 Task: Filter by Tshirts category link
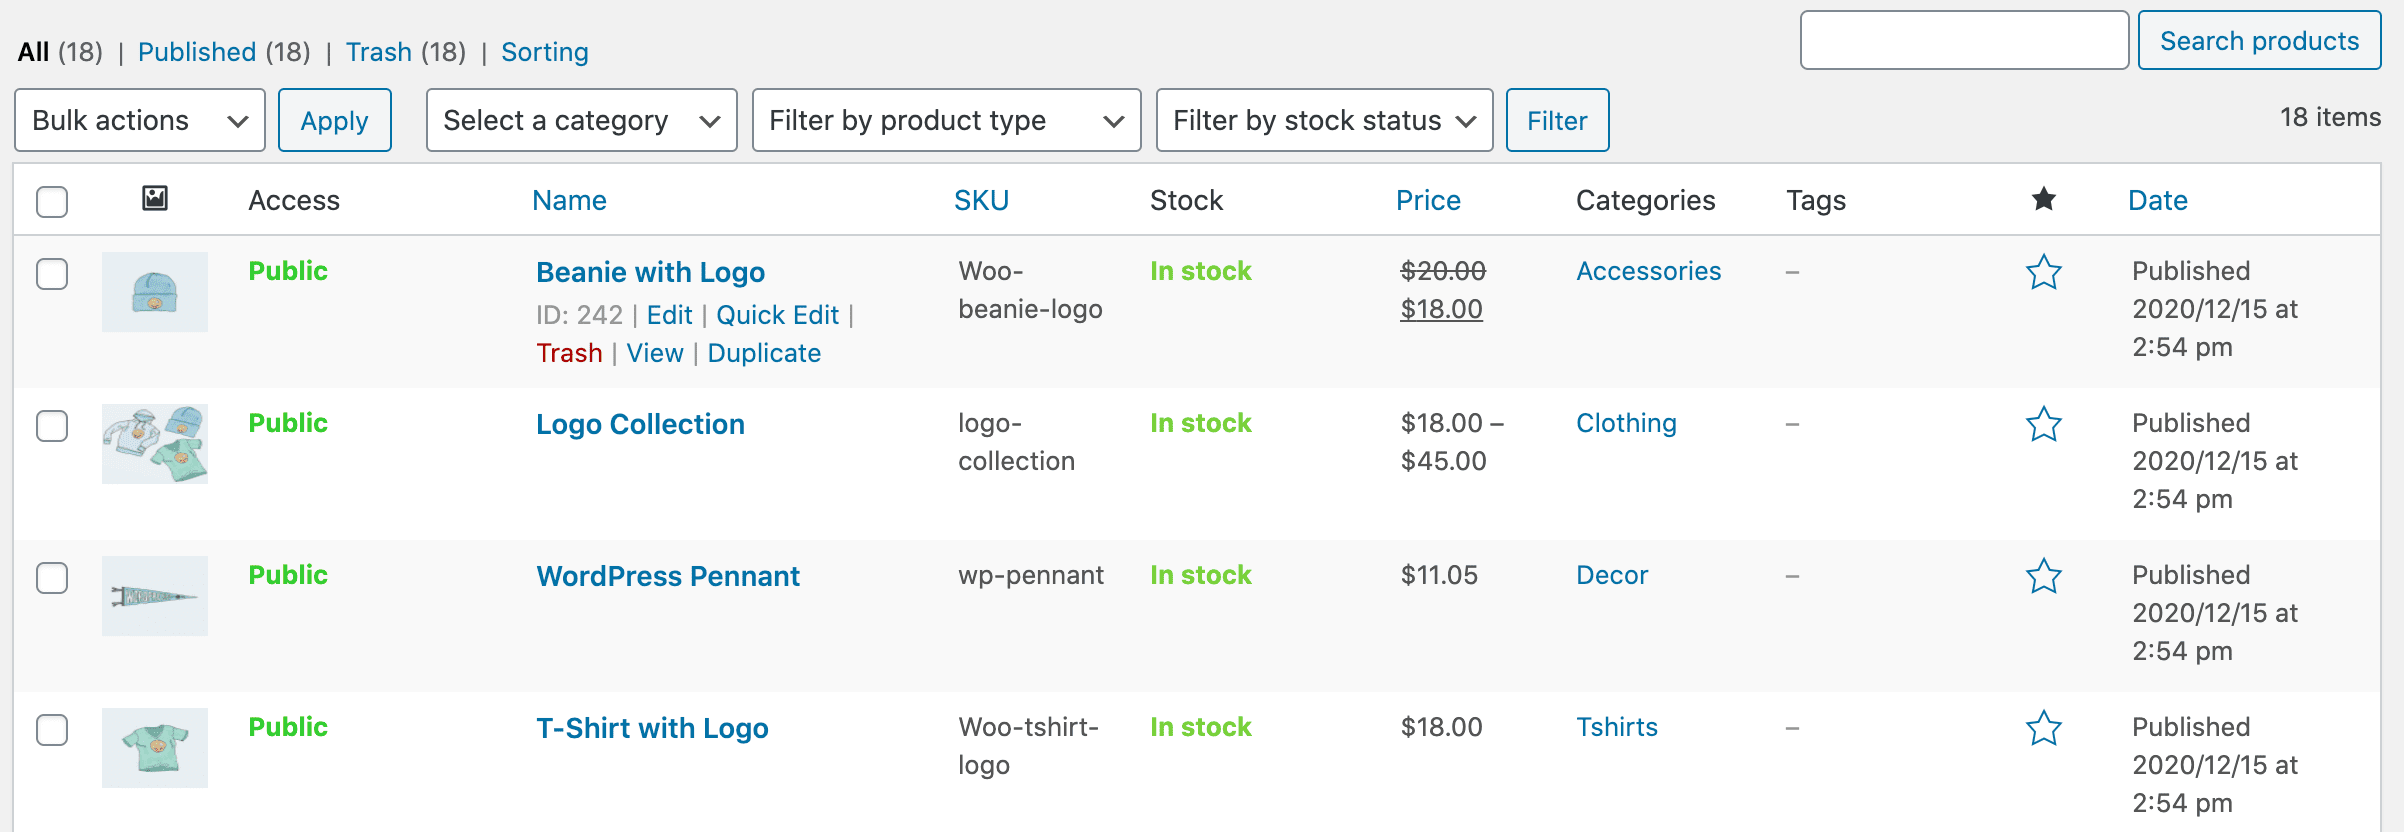pyautogui.click(x=1617, y=727)
